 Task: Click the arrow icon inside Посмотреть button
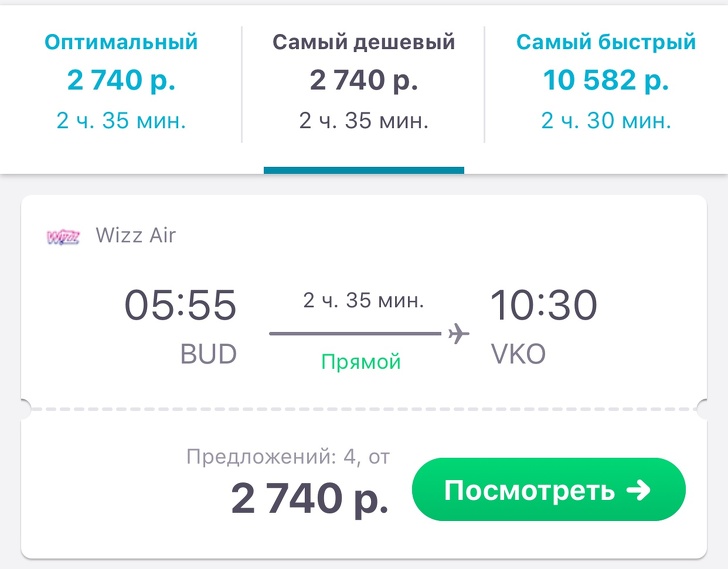[x=637, y=491]
